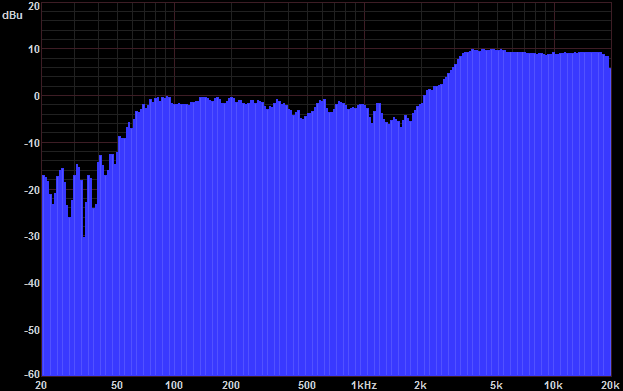The width and height of the screenshot is (623, 391).
Task: Click the -10 dBu axis value
Action: click(32, 143)
